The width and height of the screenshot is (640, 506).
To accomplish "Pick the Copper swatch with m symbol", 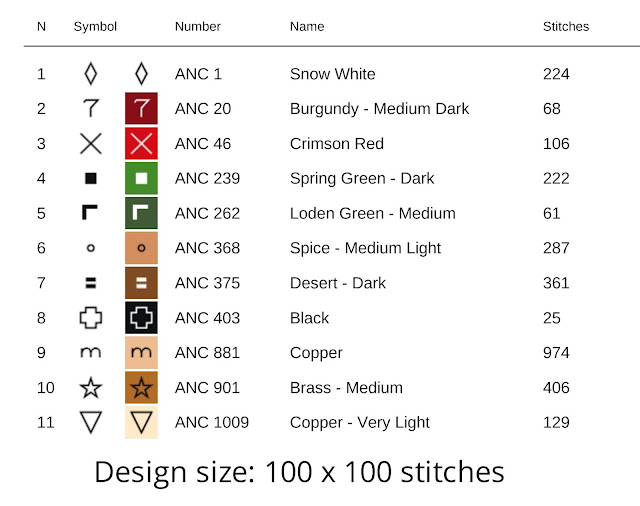I will 141,353.
